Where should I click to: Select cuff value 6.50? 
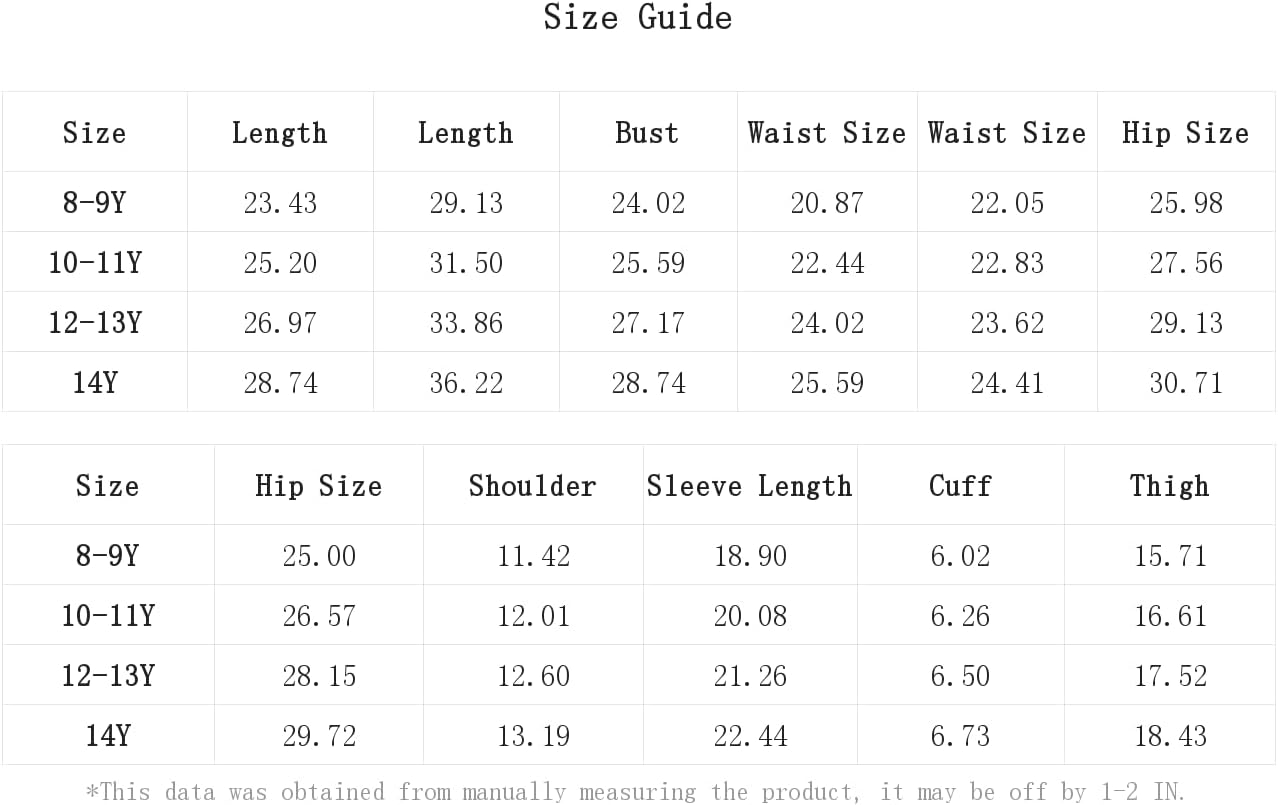[x=960, y=676]
